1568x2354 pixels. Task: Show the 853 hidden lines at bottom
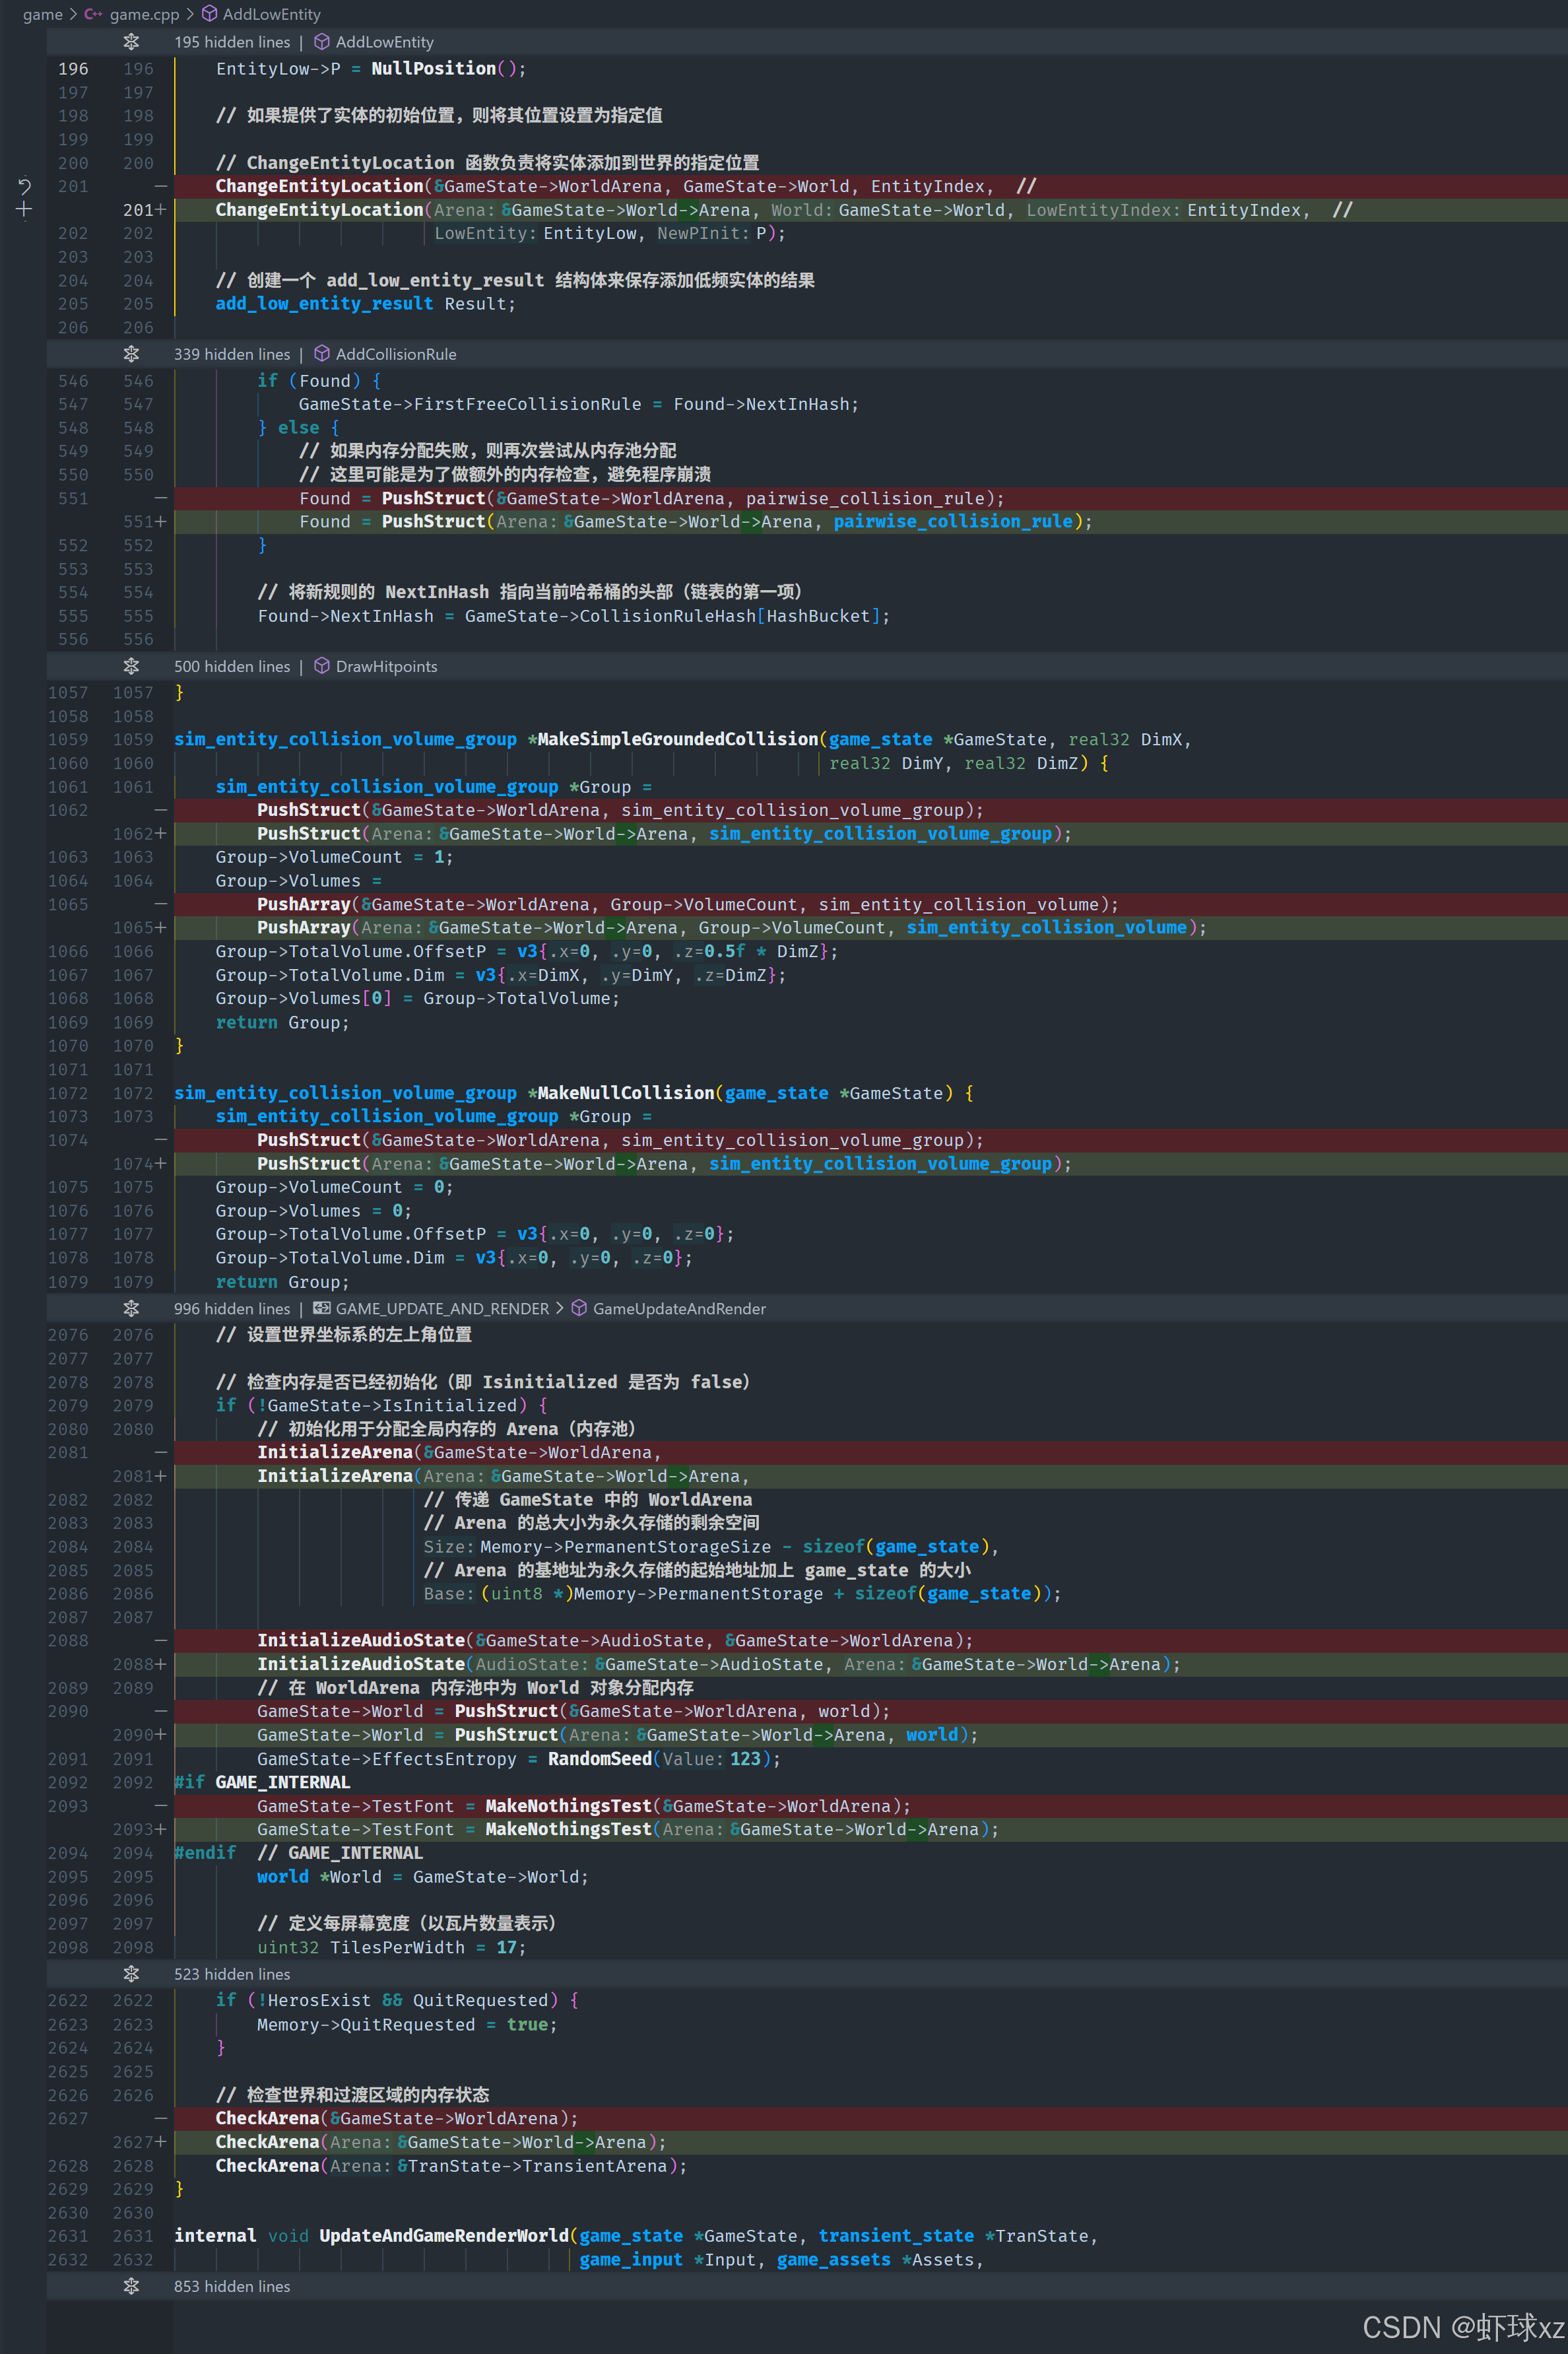tap(131, 2286)
